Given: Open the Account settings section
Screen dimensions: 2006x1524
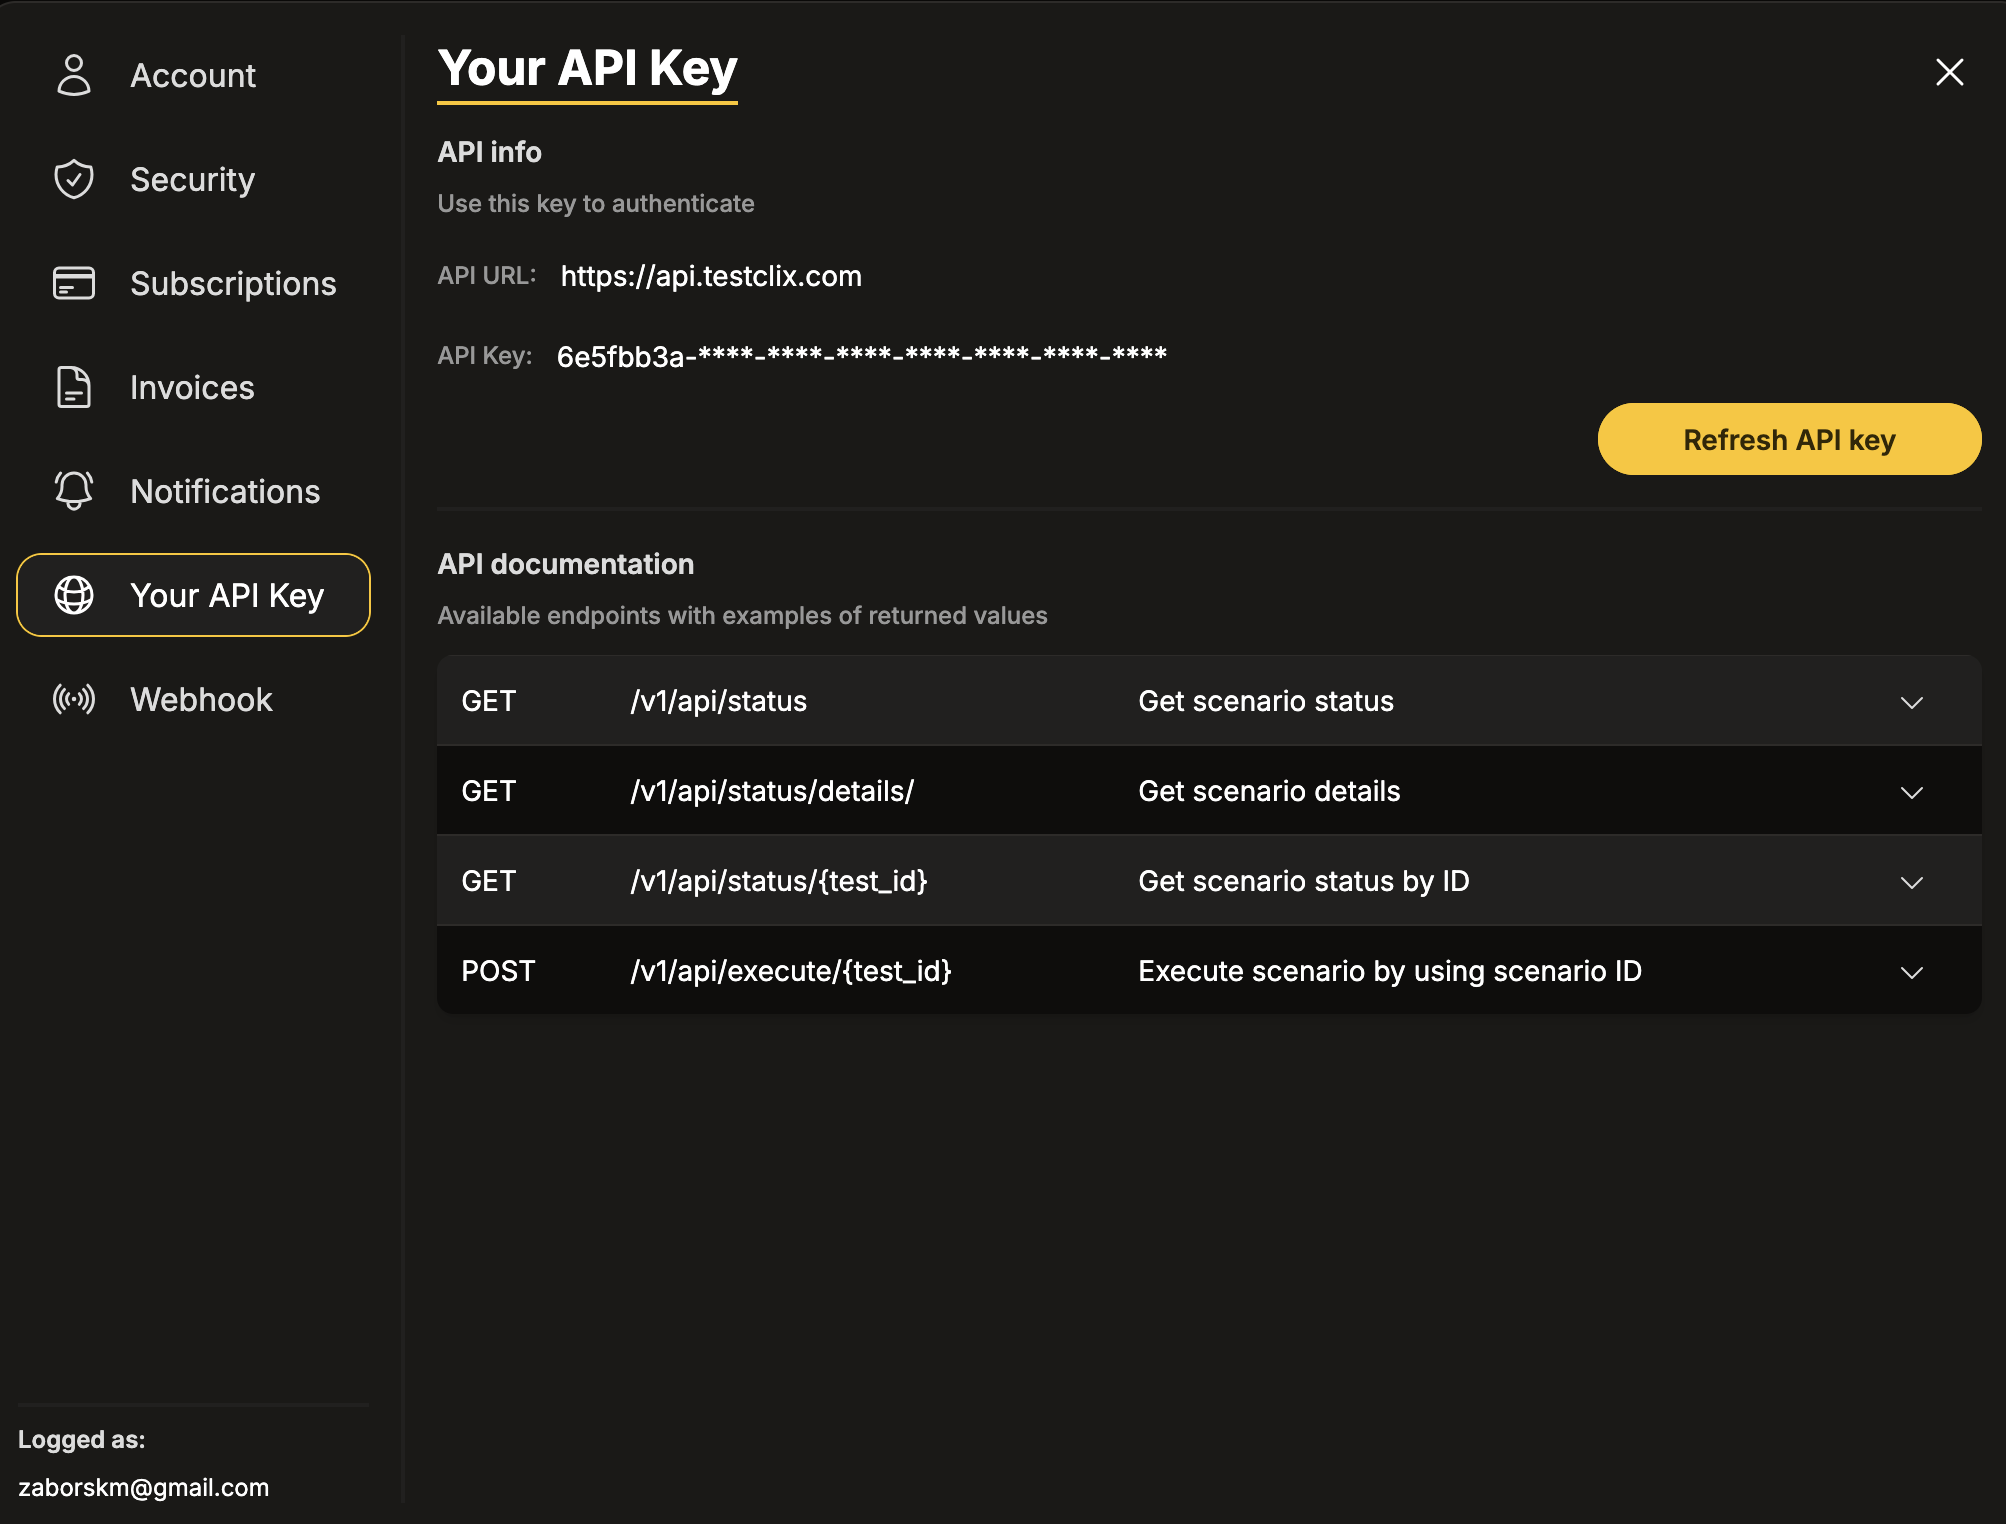Looking at the screenshot, I should [x=193, y=75].
